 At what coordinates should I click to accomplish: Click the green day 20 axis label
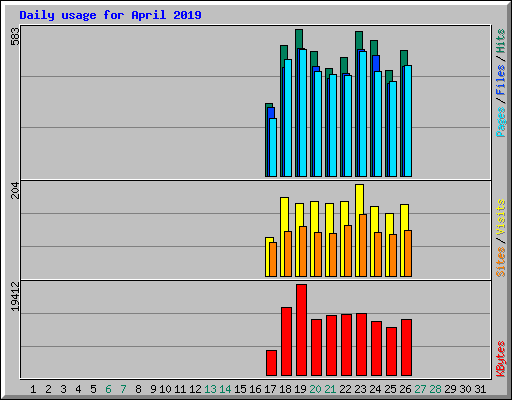[315, 389]
